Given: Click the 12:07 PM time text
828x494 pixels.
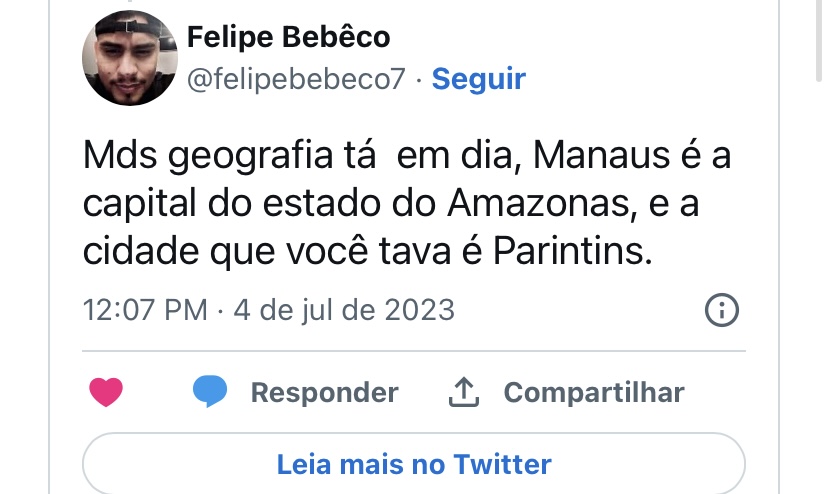Looking at the screenshot, I should pyautogui.click(x=144, y=310).
